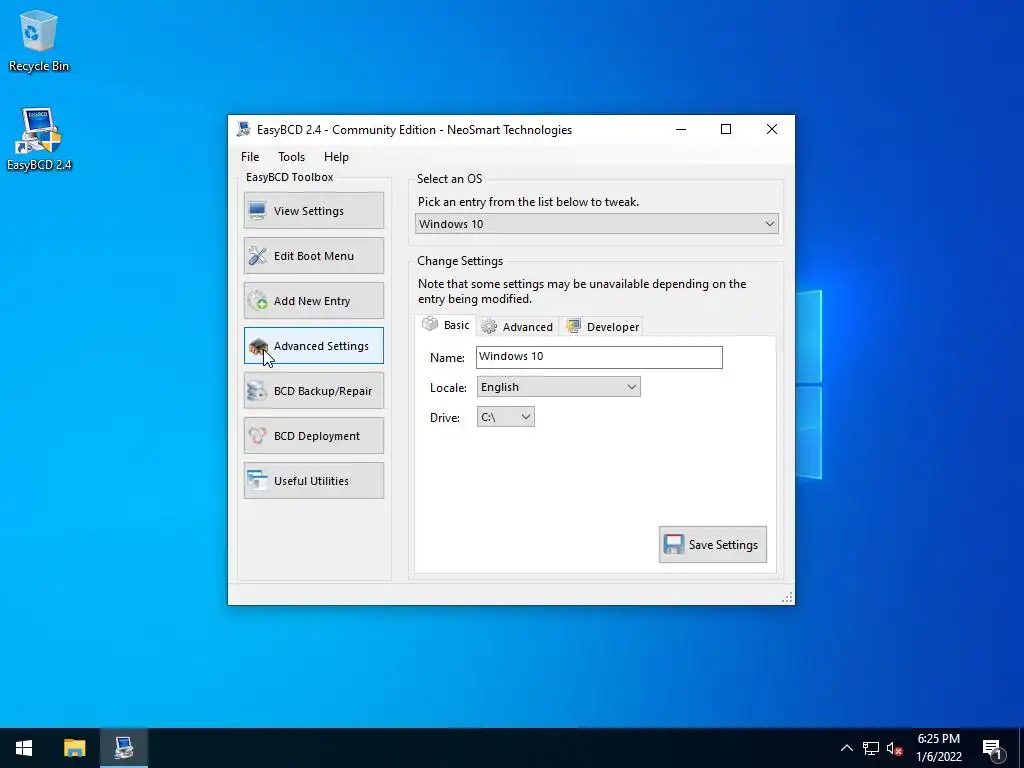Select the EasyBCD 2.4 desktop shortcut
1024x768 pixels.
(x=39, y=139)
